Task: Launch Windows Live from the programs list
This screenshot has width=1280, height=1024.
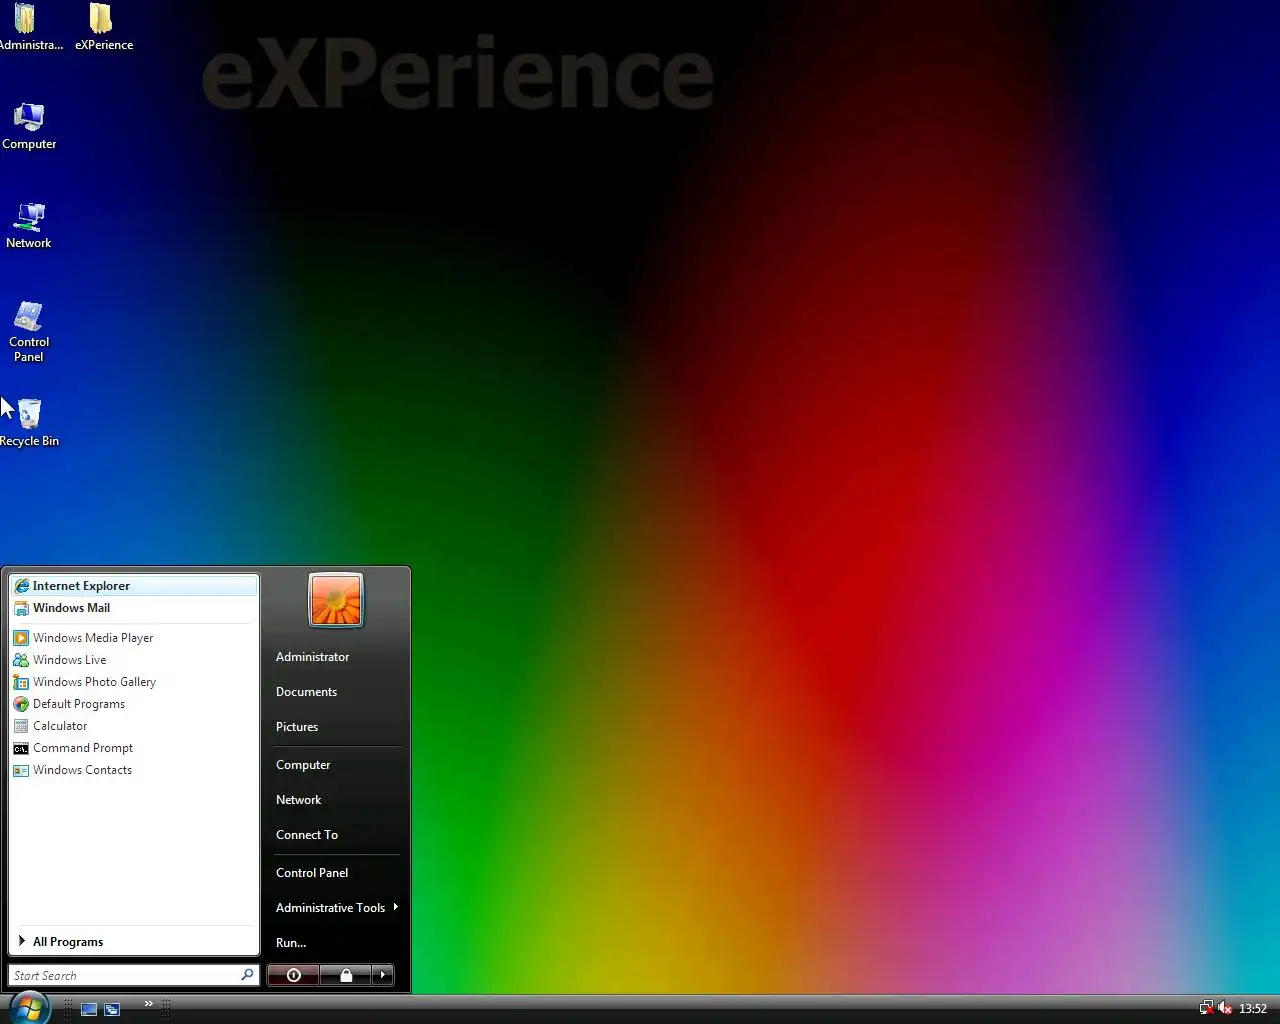Action: 133,660
